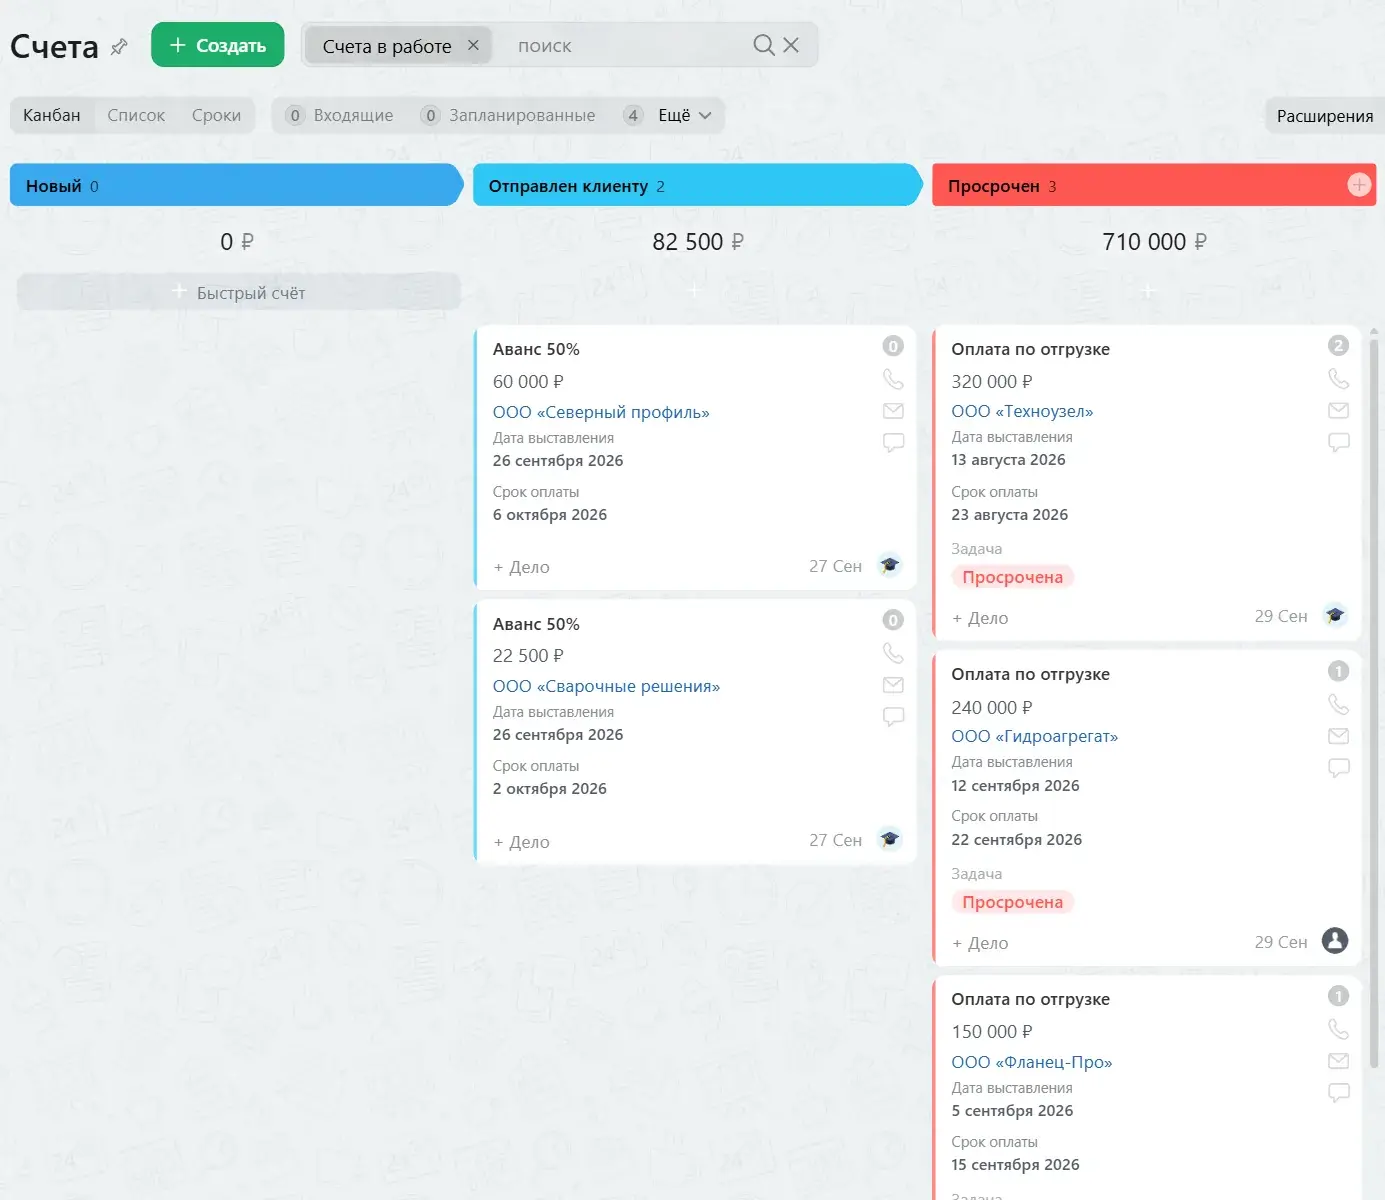Email ООО «Сварочные решения» via envelope icon

pos(893,685)
